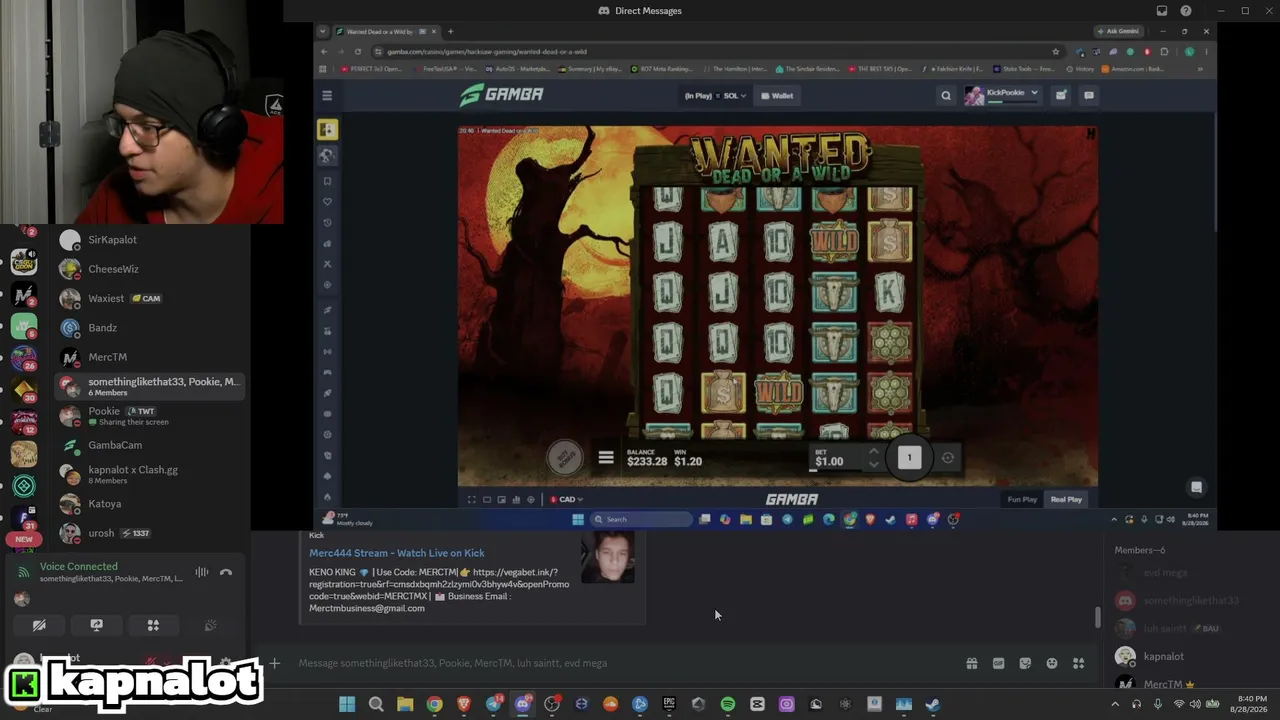Open Google Chrome from taskbar

(434, 704)
